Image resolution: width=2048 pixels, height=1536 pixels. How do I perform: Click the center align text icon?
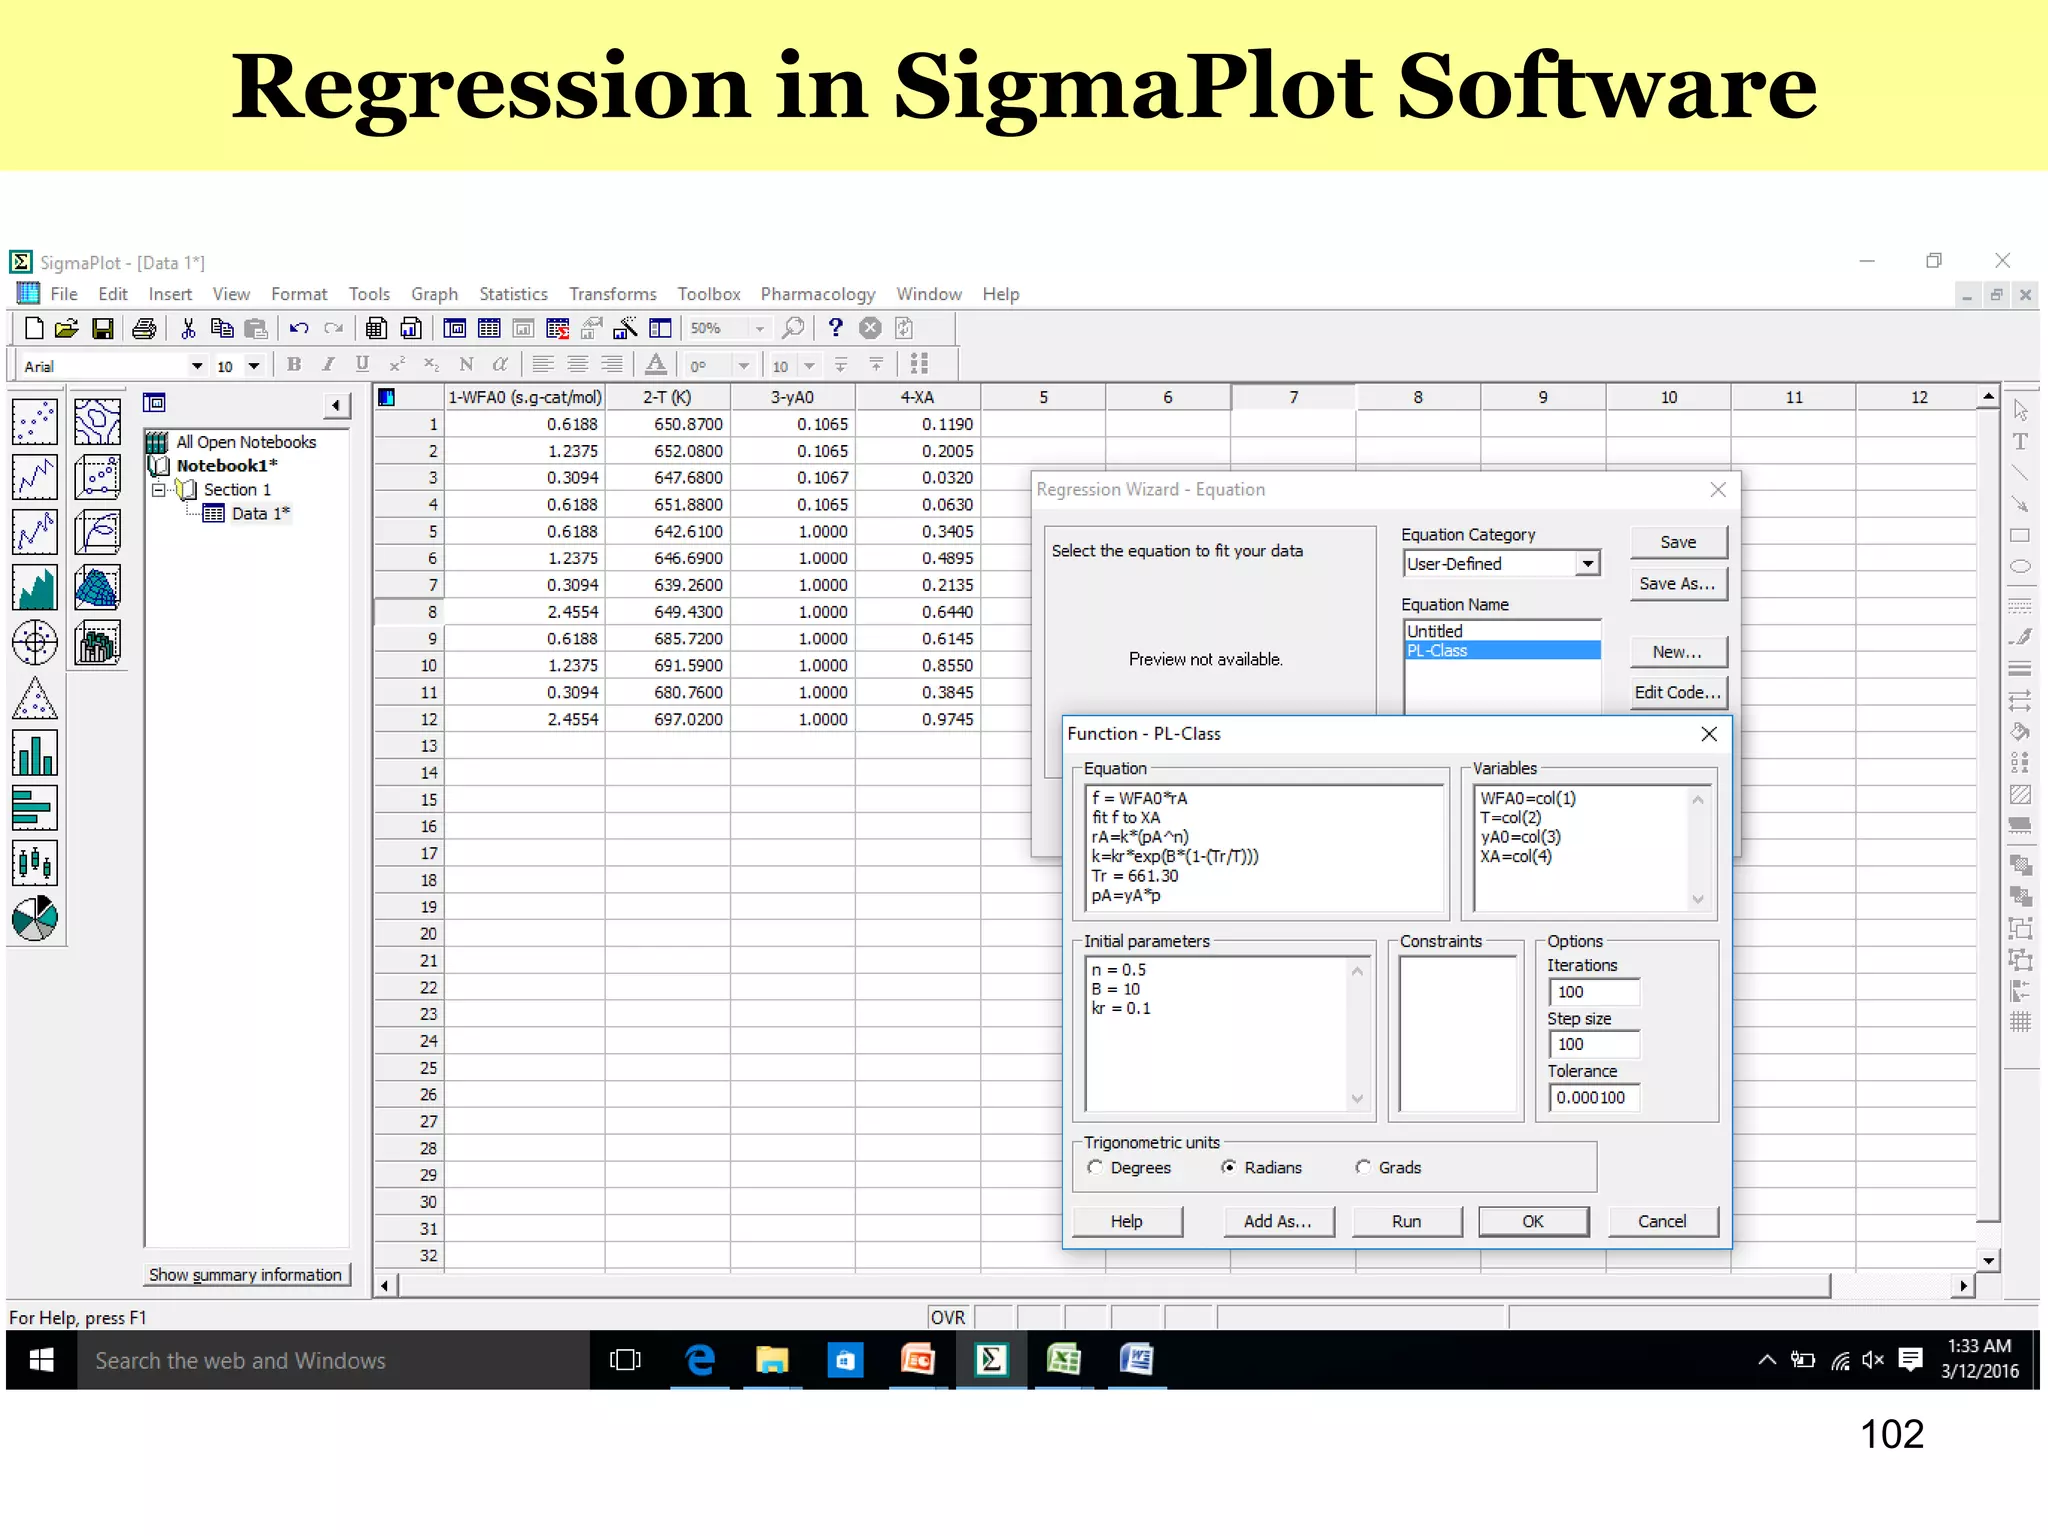(x=577, y=364)
